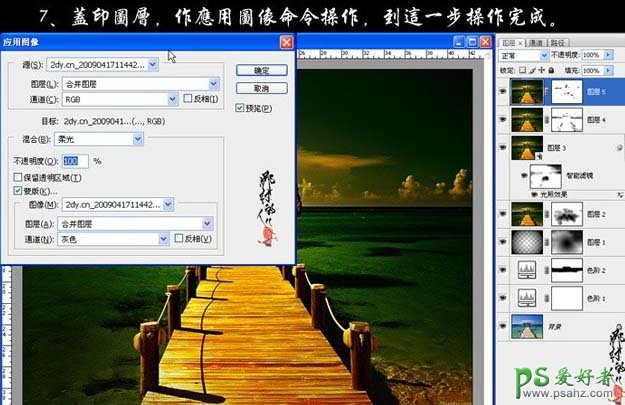Uncheck the 预览 preview checkbox
Screen dimensions: 625x405
click(x=240, y=107)
